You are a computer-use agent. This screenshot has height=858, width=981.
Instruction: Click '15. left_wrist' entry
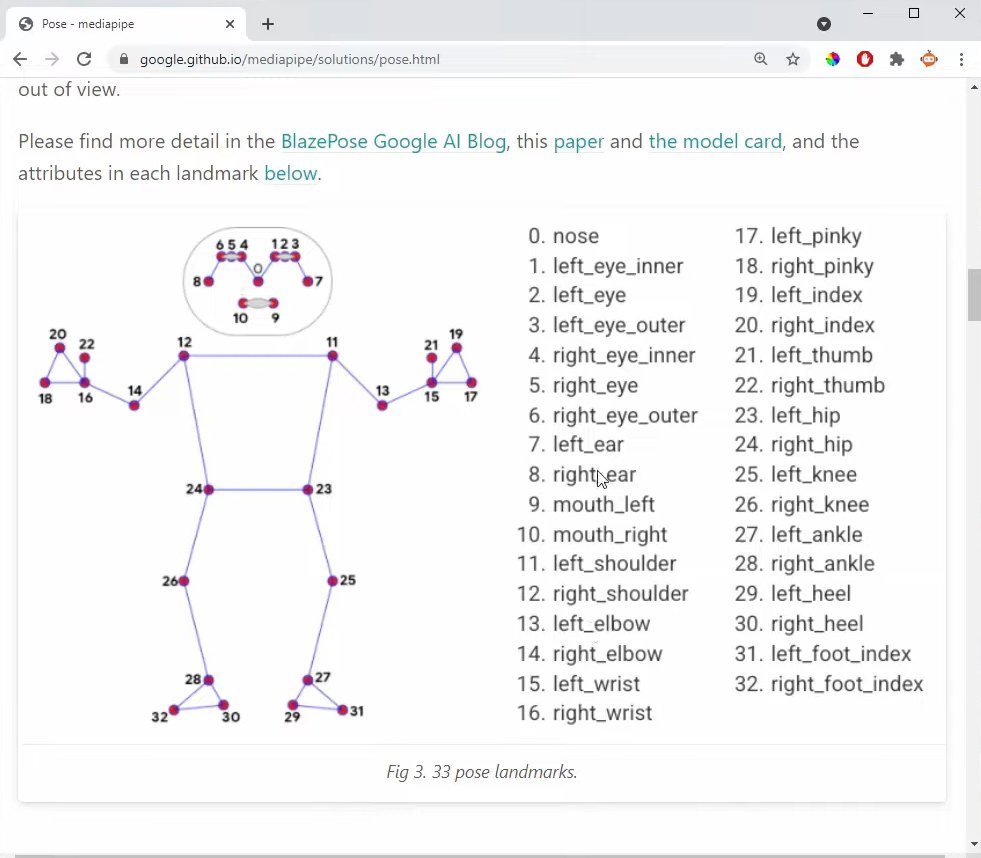579,684
